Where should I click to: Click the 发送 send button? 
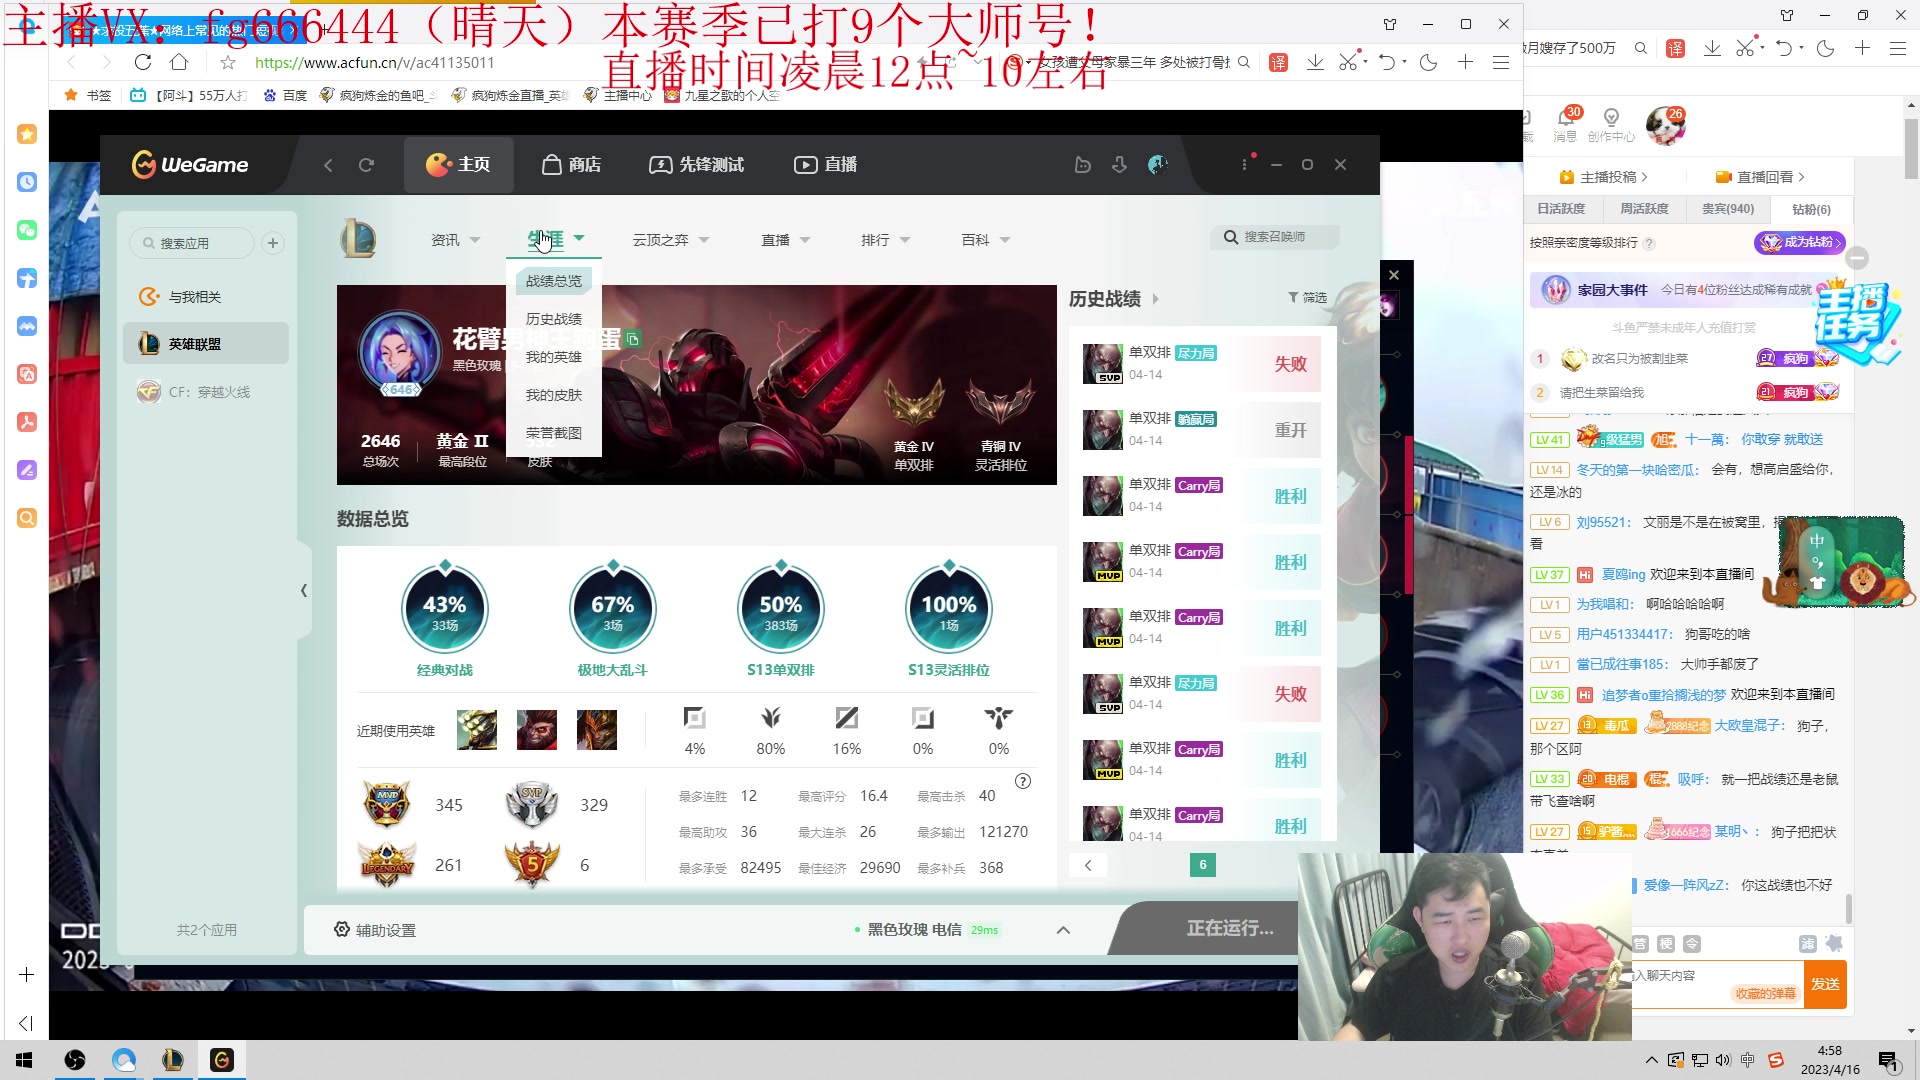(x=1824, y=984)
